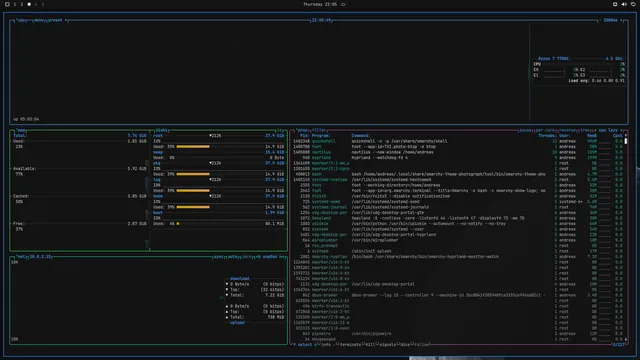Select the Hyprland --watchdog-fd process row
Screen dimensions: 640x360
[x=459, y=158]
